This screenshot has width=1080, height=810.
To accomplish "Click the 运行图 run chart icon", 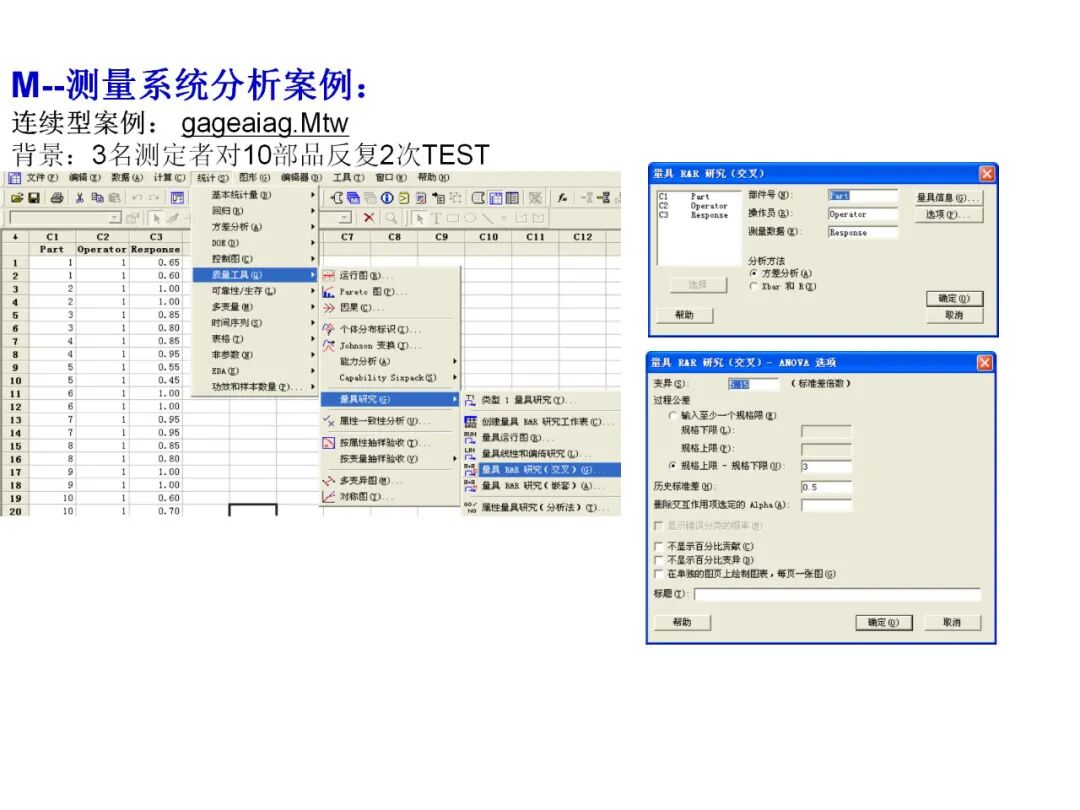I will pyautogui.click(x=328, y=275).
